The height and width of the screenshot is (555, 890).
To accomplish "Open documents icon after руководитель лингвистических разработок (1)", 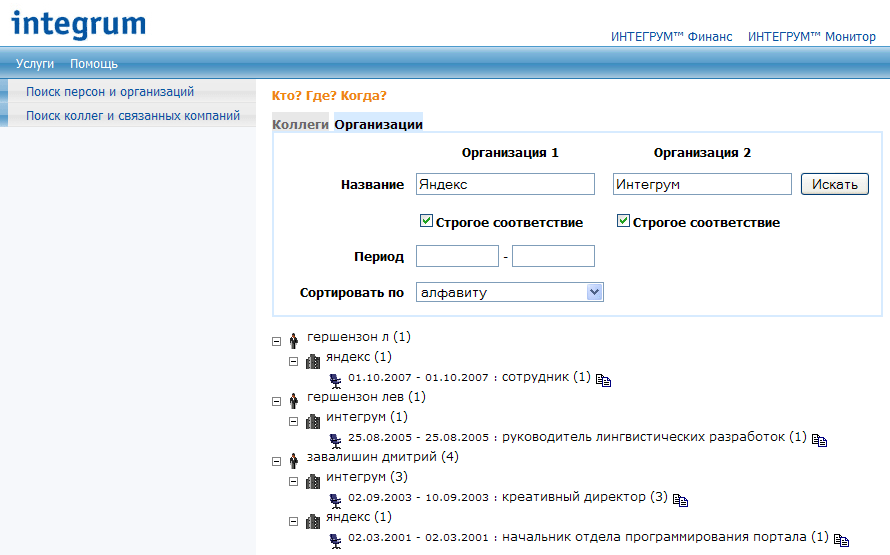I will point(819,440).
